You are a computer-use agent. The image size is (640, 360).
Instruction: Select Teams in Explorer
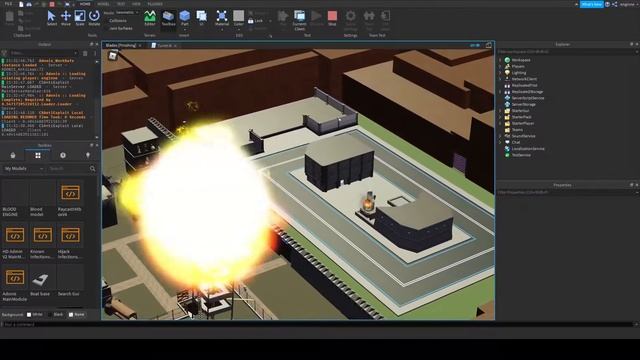tap(517, 130)
